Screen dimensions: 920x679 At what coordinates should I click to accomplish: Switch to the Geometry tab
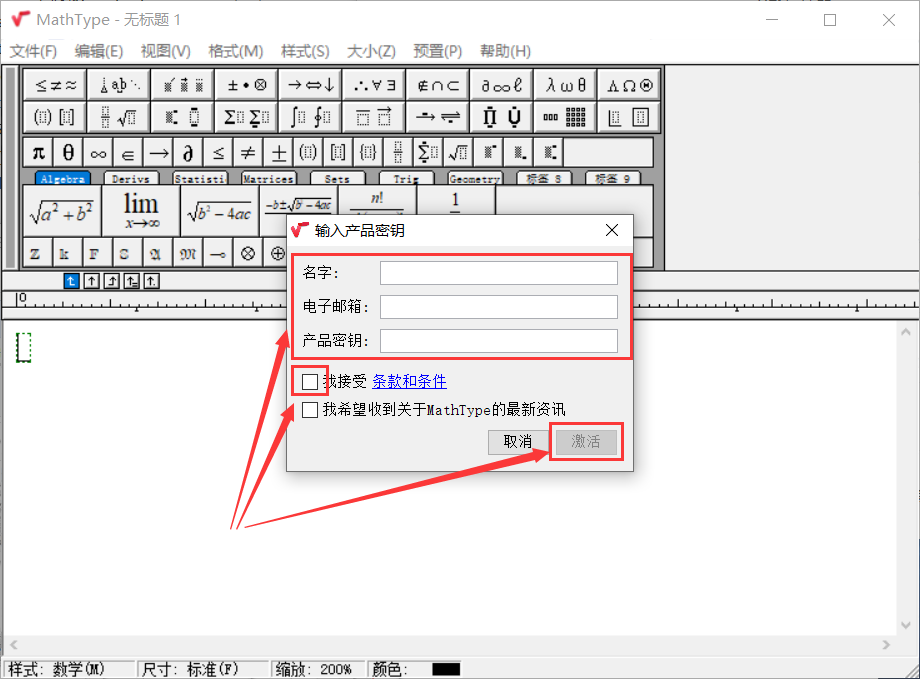pyautogui.click(x=475, y=178)
